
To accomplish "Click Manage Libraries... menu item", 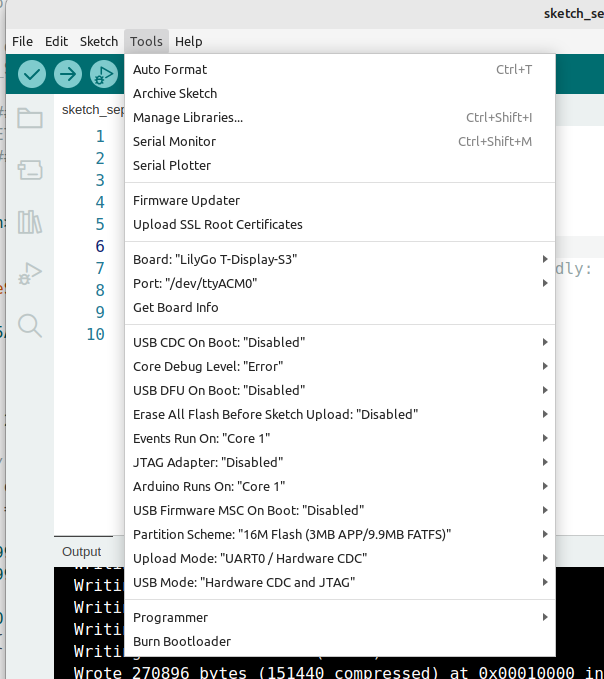I will [x=188, y=118].
